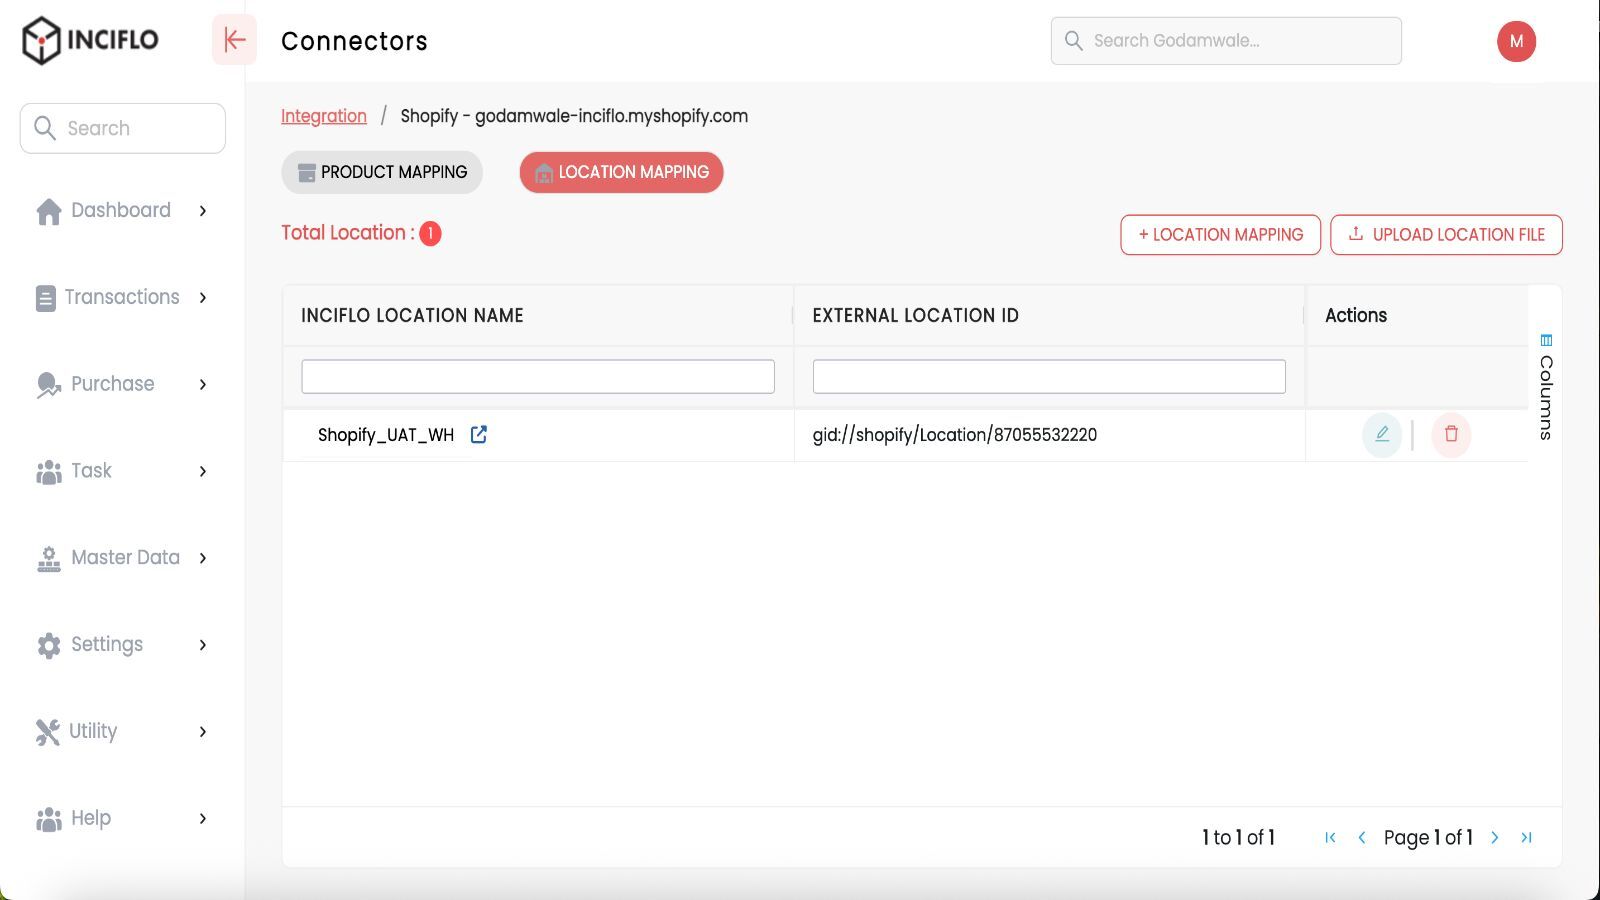Click the Dashboard home icon

point(49,211)
